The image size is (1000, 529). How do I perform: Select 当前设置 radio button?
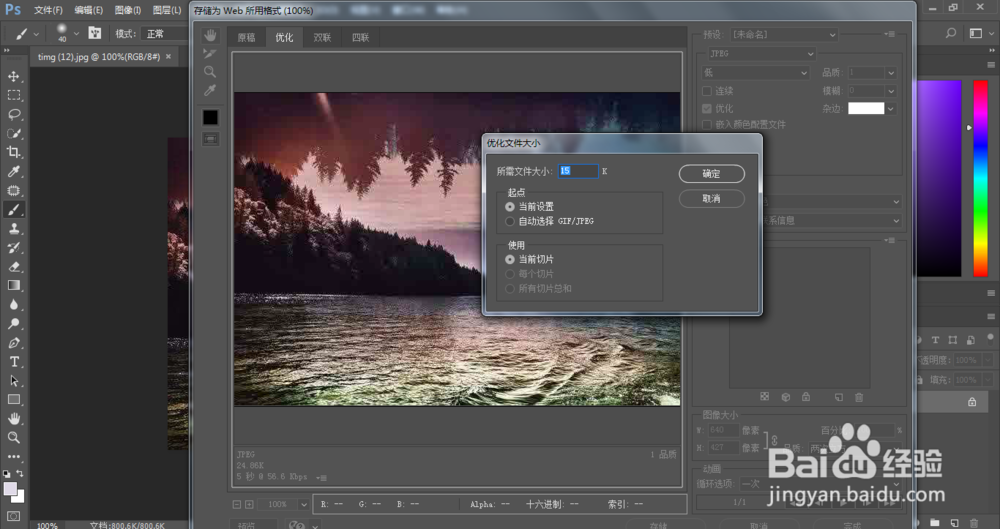510,207
